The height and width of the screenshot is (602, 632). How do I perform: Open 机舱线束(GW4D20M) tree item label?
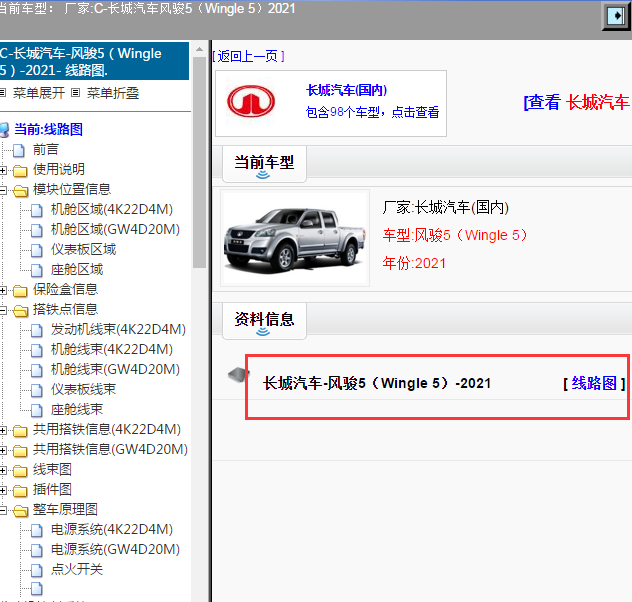[115, 370]
